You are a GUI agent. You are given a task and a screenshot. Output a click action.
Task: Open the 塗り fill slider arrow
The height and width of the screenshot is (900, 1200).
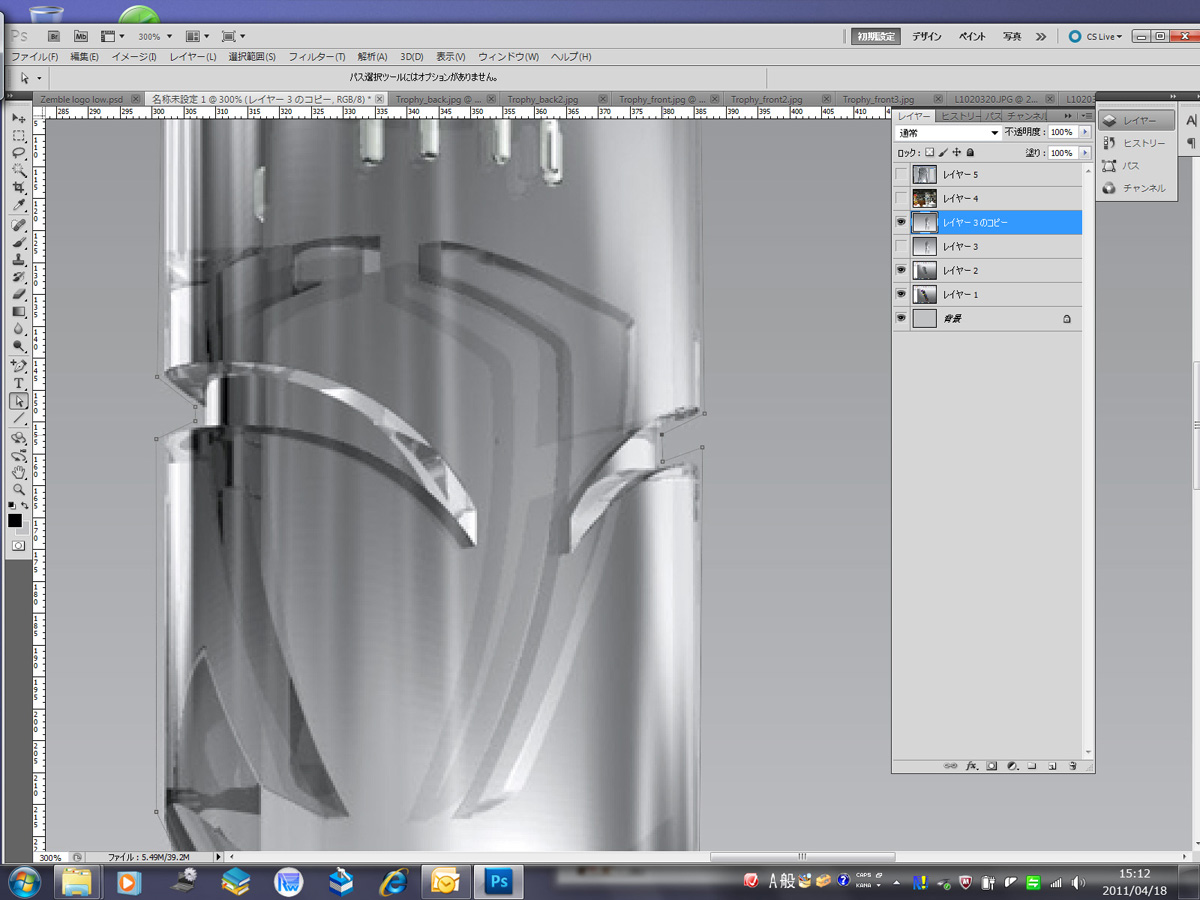[1084, 153]
